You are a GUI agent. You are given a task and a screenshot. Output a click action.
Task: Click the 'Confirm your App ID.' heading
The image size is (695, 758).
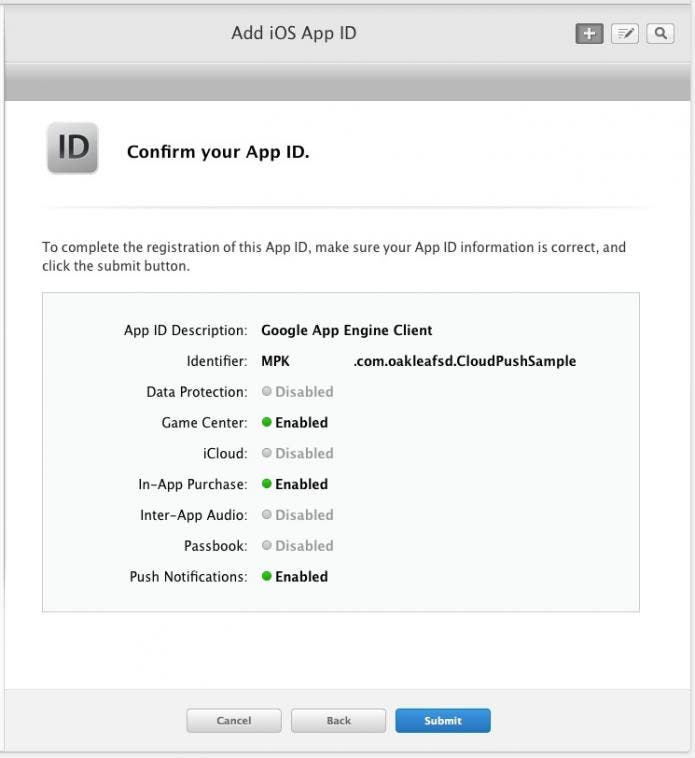218,152
